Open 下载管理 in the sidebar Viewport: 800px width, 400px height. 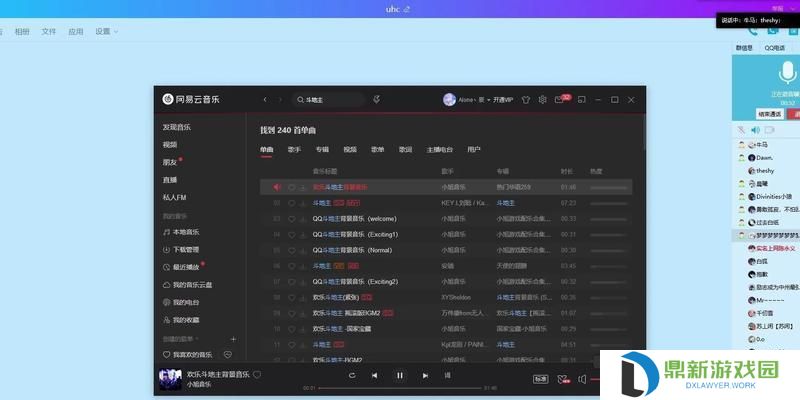(x=181, y=249)
